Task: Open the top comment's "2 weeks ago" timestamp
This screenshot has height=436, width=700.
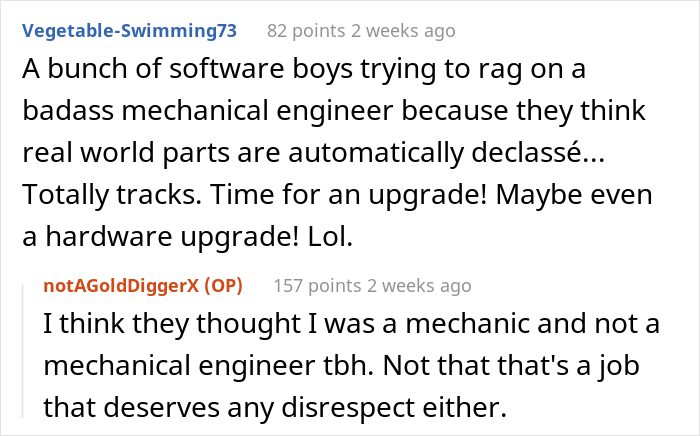Action: coord(403,31)
